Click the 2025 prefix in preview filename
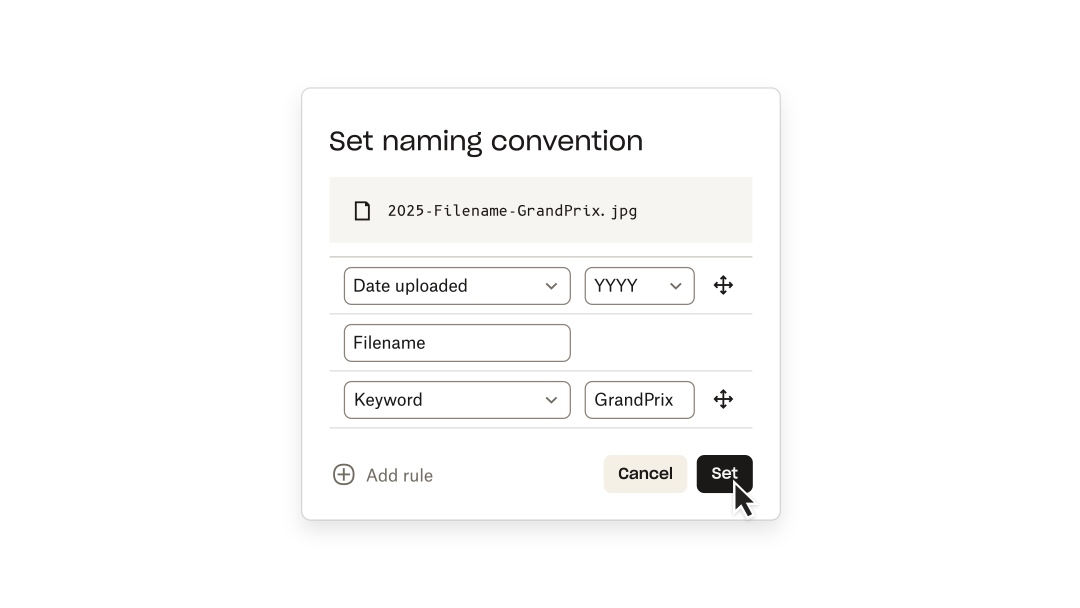 (406, 211)
